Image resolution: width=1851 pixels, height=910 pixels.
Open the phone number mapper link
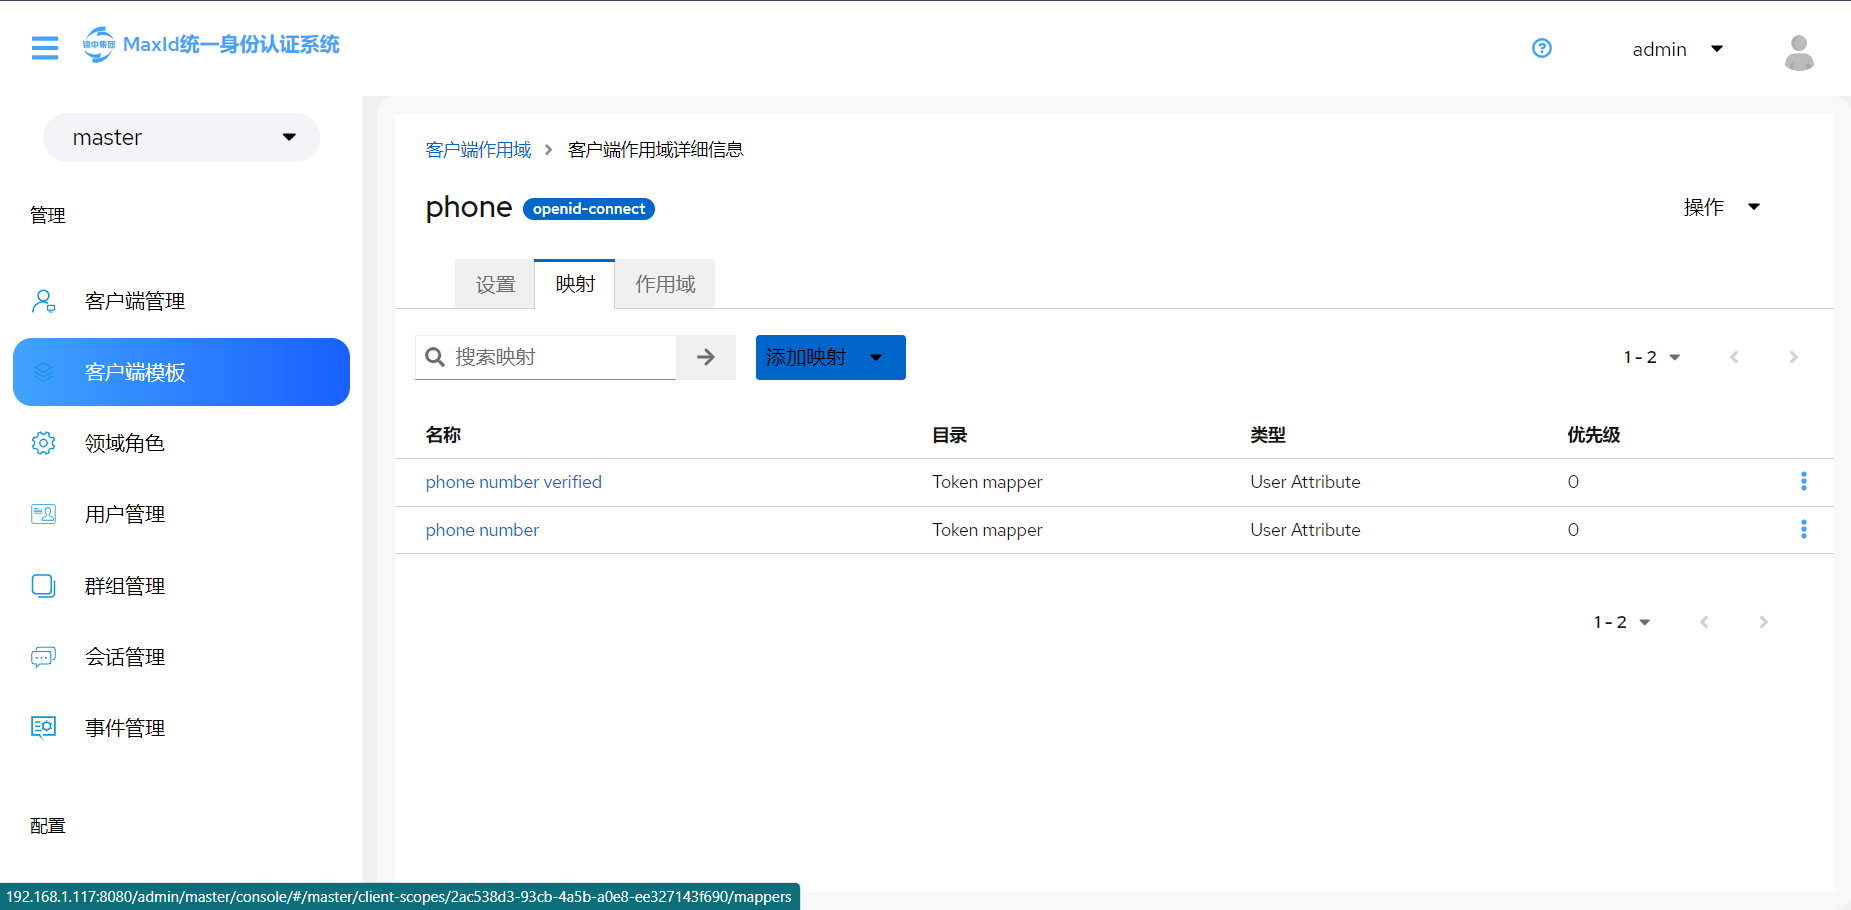click(482, 530)
